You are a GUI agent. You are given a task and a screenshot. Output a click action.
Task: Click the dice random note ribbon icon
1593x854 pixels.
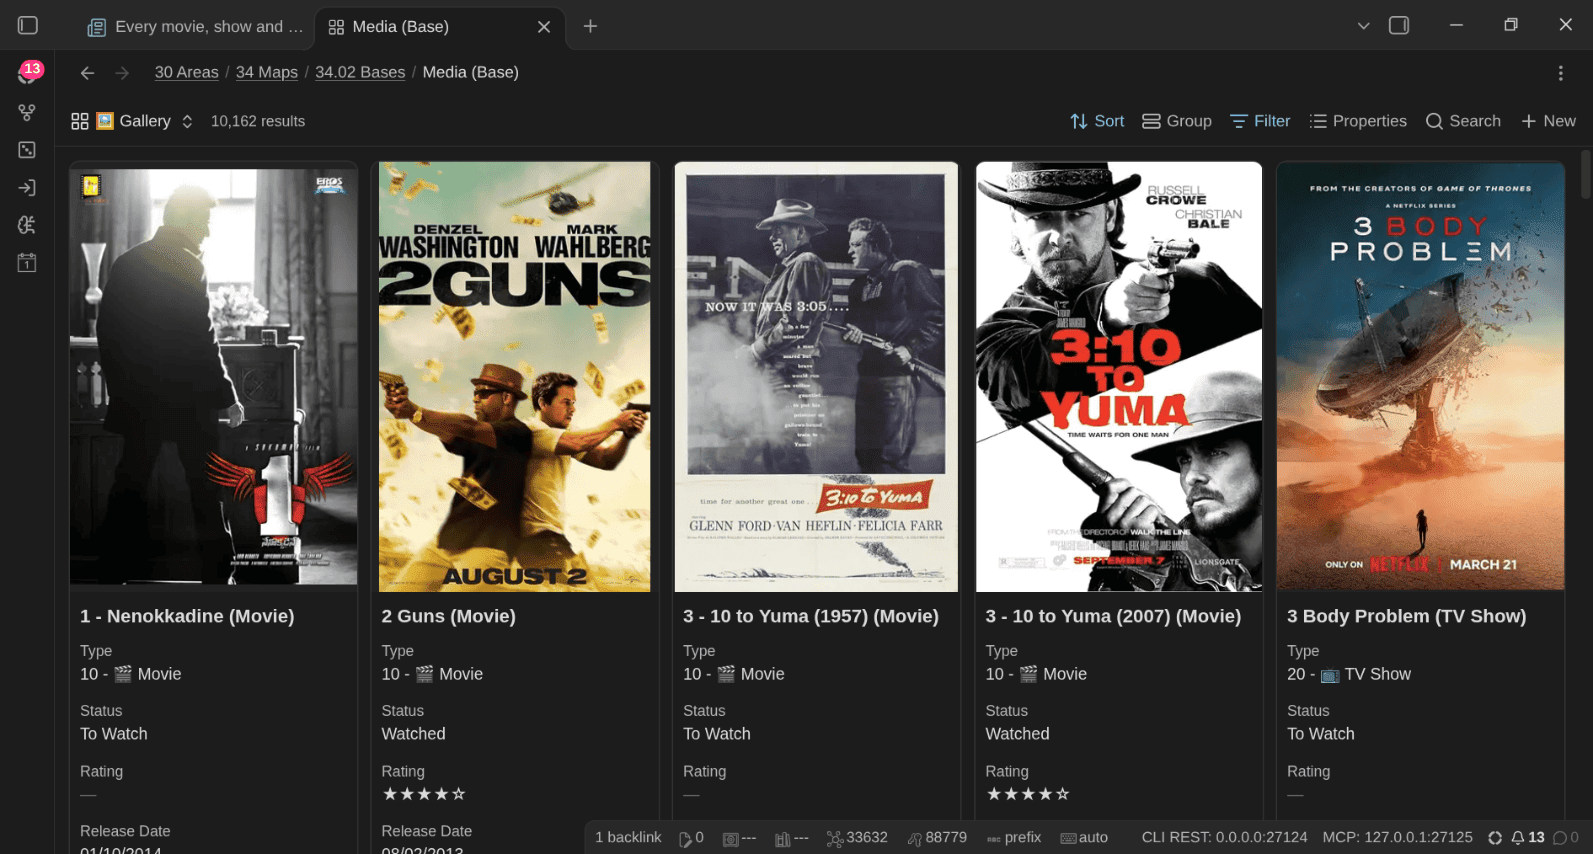[27, 150]
